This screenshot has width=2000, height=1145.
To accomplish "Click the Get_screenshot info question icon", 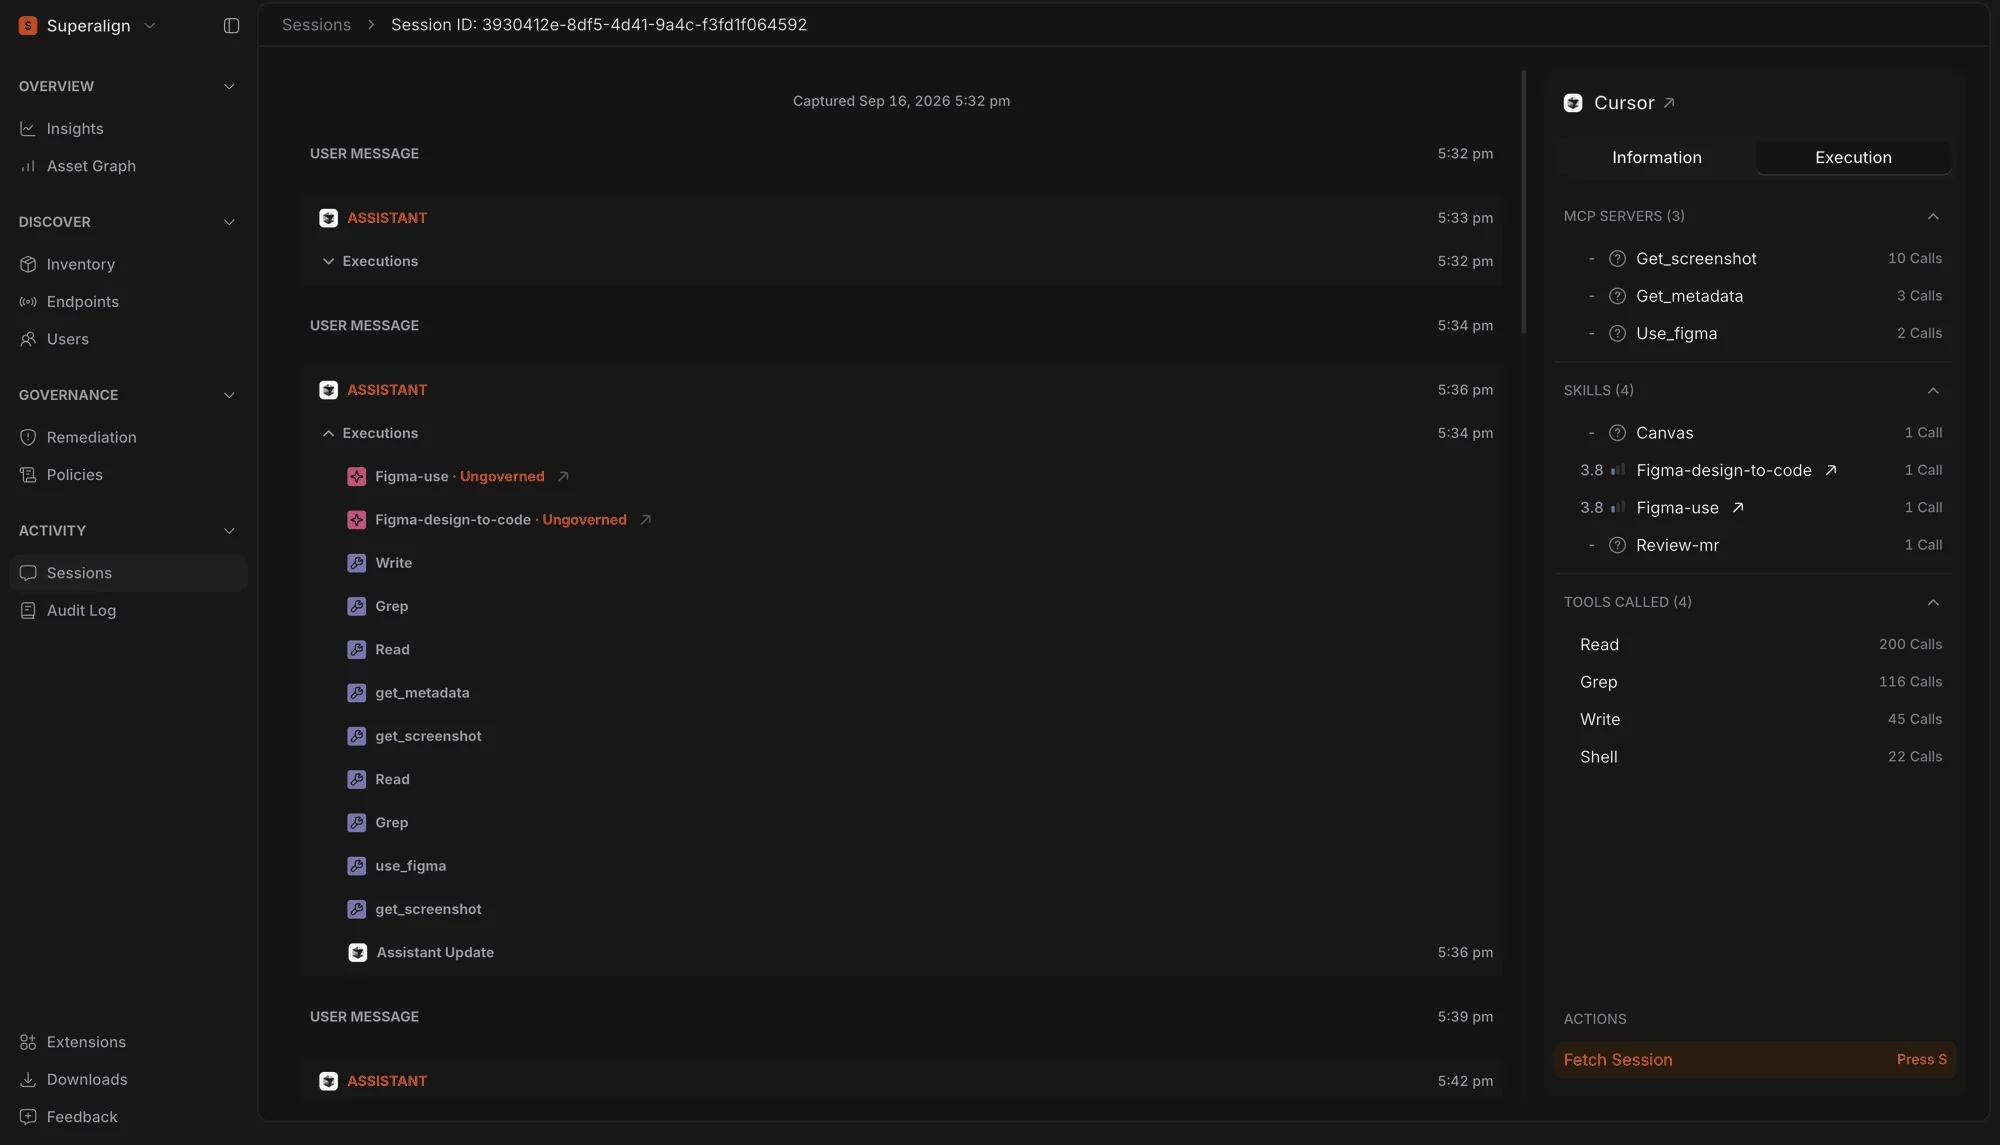I will click(x=1617, y=259).
